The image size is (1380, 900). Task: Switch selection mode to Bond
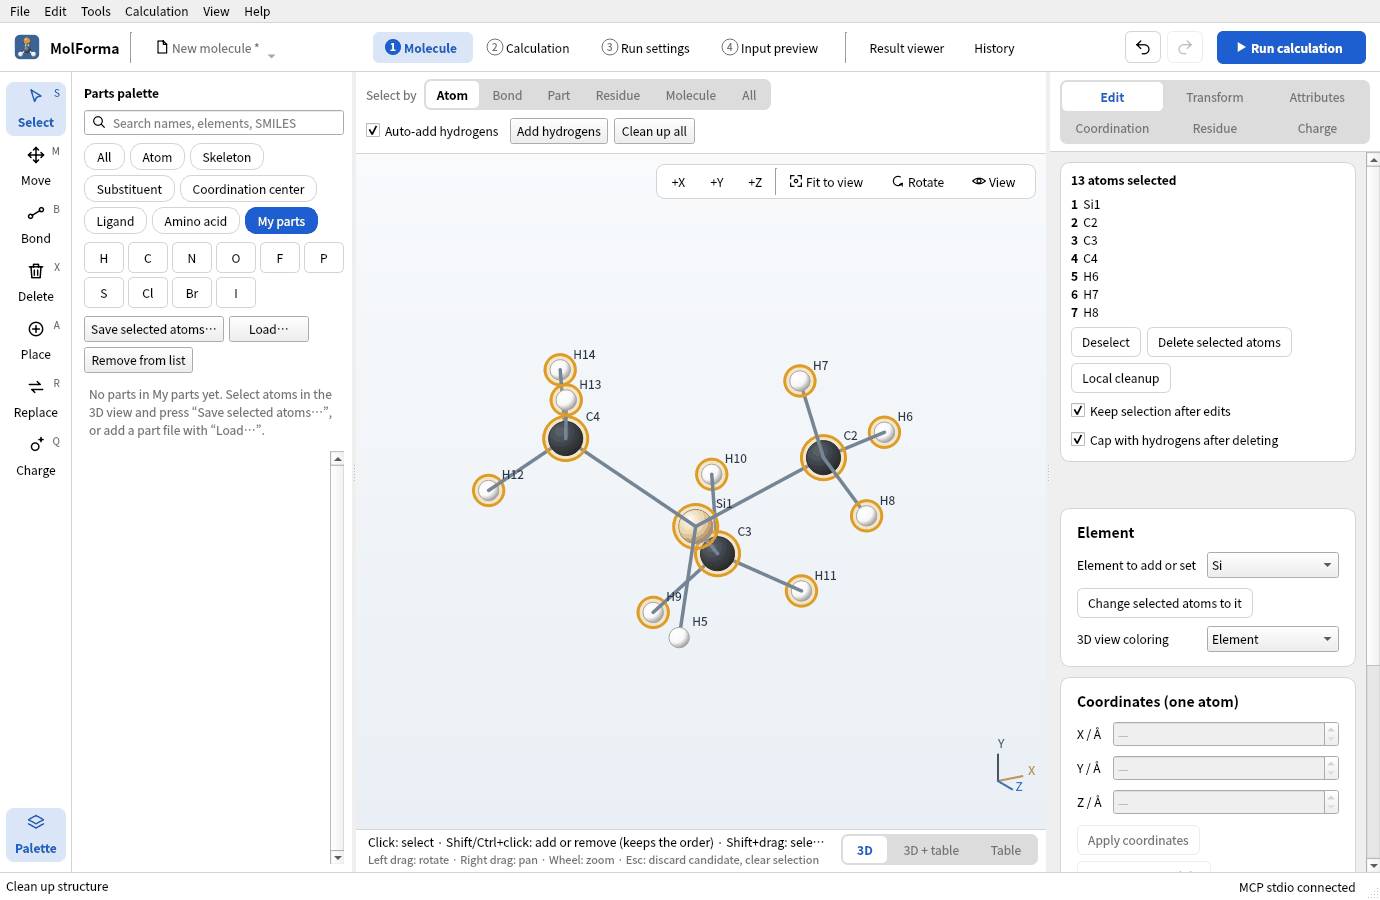point(507,95)
